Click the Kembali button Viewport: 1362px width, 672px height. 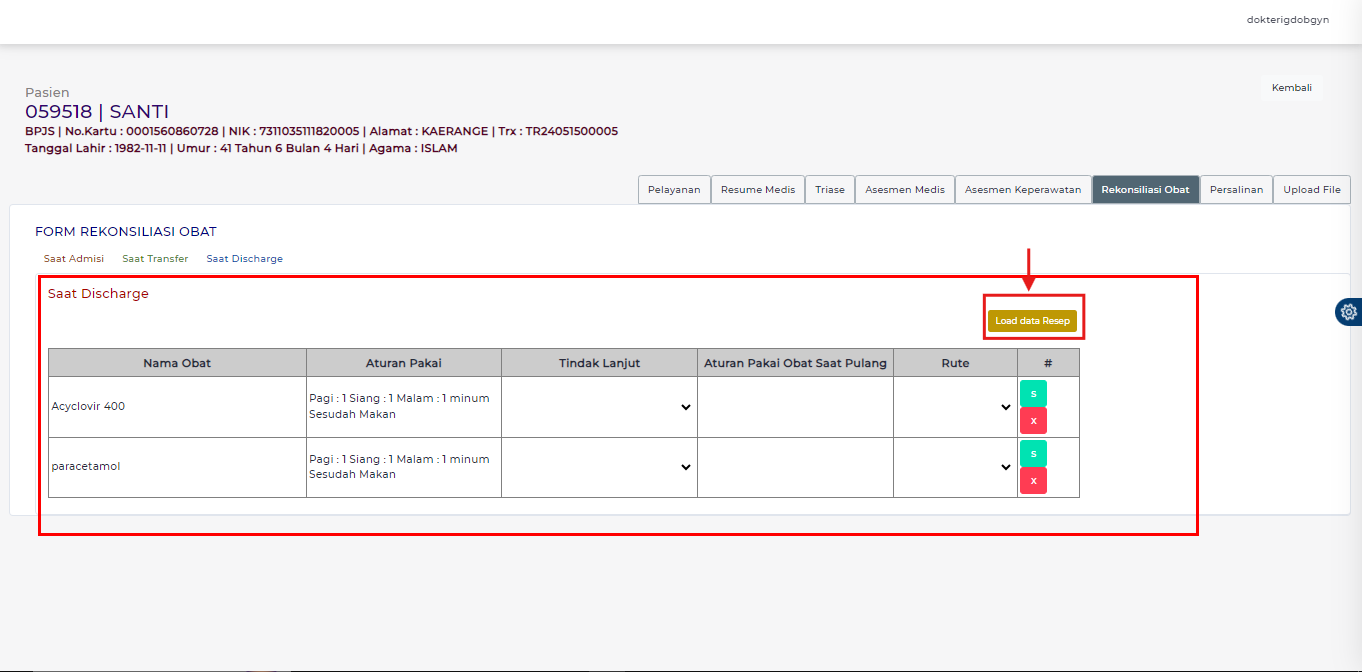click(x=1291, y=88)
